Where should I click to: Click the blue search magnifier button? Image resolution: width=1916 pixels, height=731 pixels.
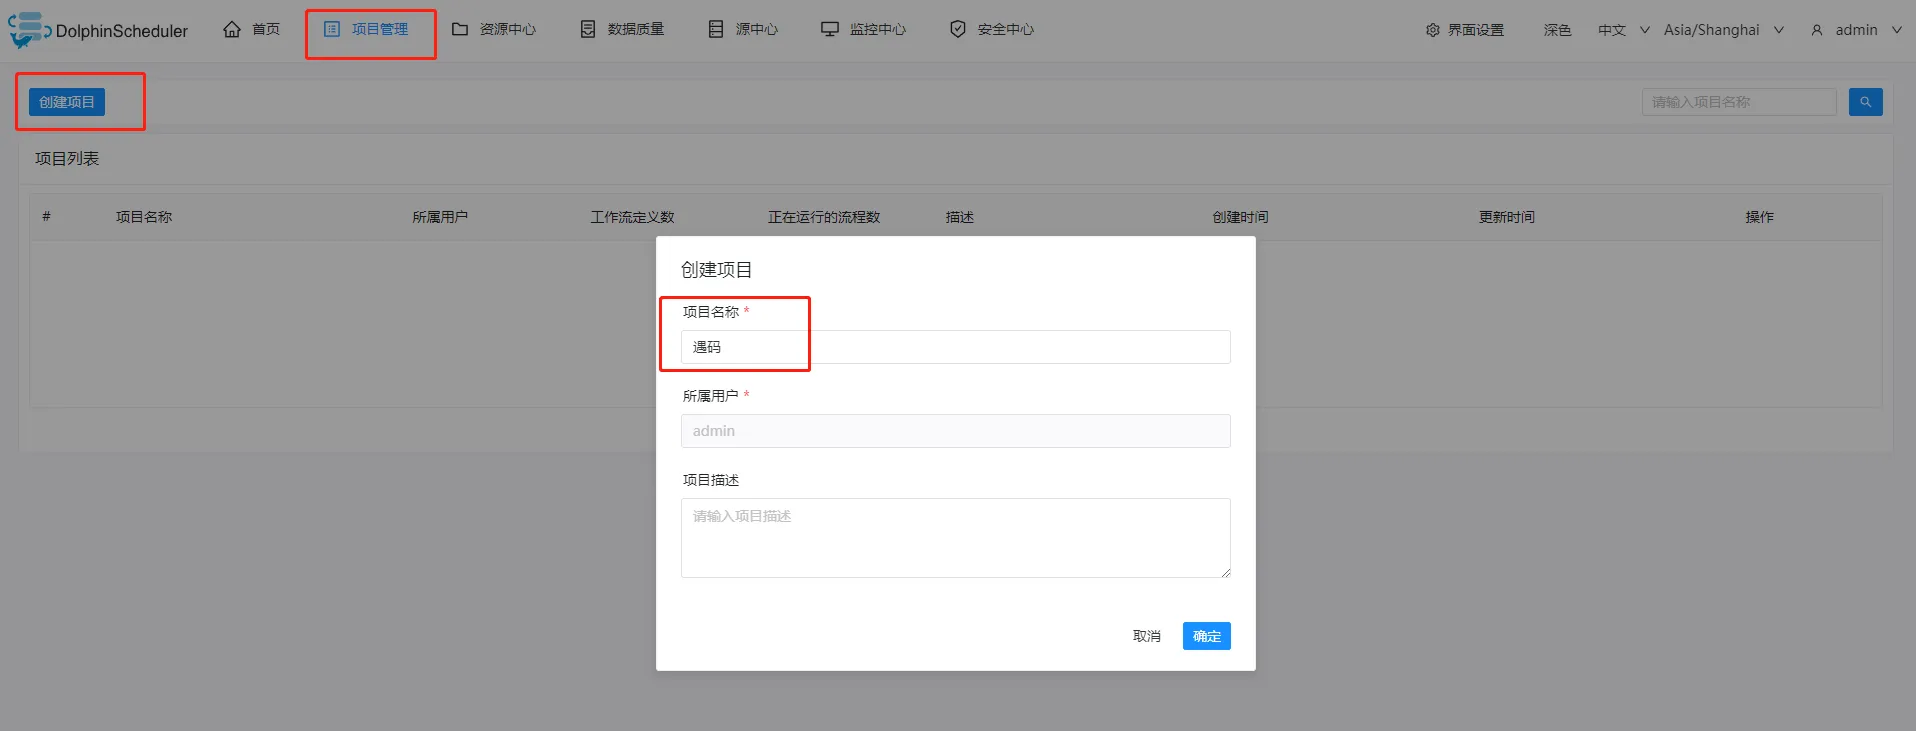(1866, 102)
